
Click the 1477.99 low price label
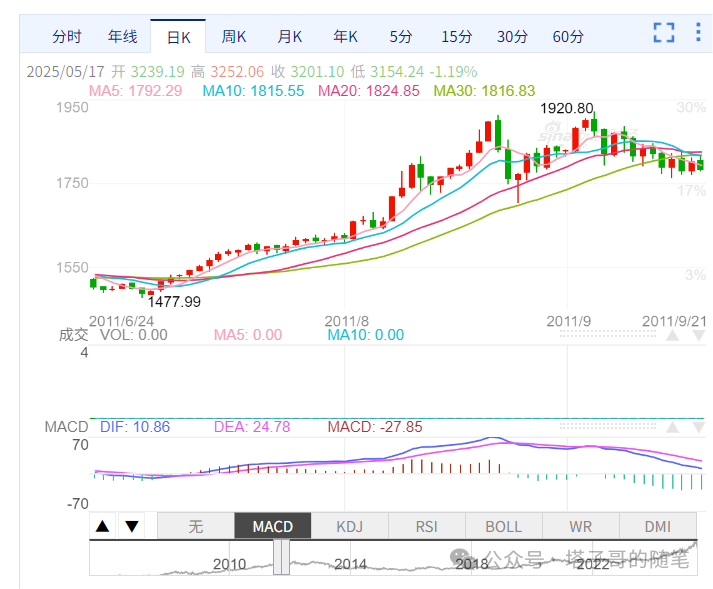[174, 302]
